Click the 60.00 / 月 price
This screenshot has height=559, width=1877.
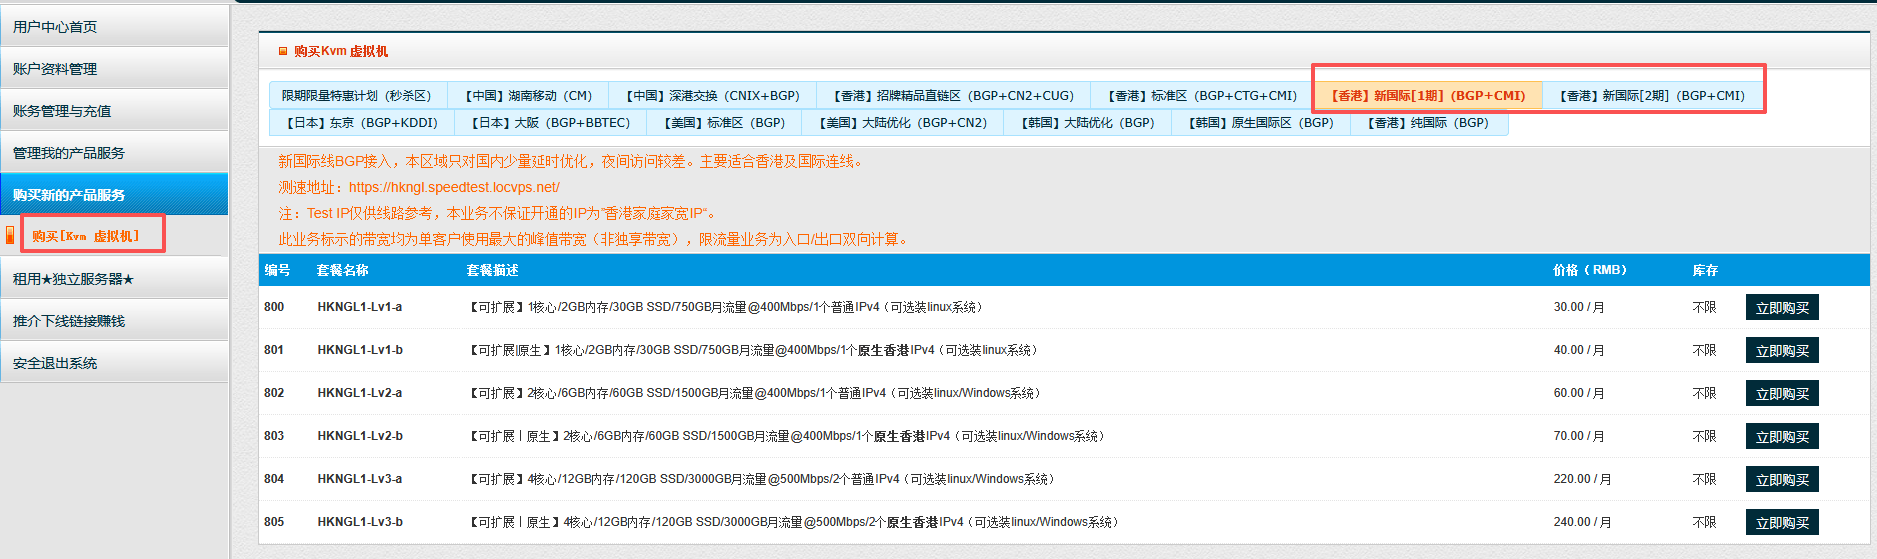(x=1579, y=393)
